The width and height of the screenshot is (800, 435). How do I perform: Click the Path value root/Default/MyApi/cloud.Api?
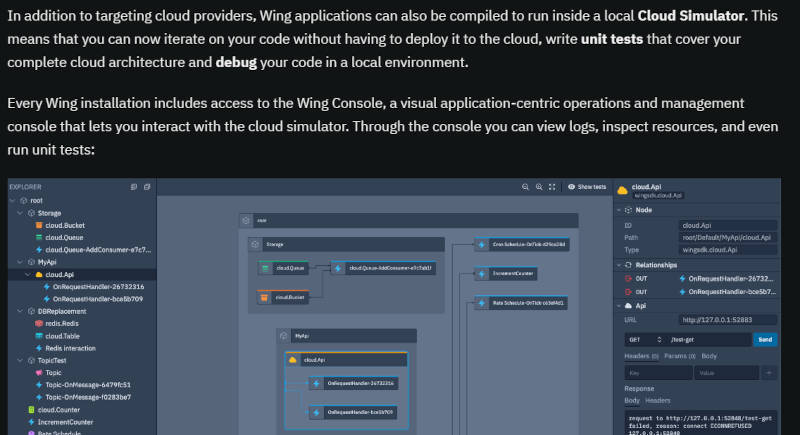click(x=728, y=238)
